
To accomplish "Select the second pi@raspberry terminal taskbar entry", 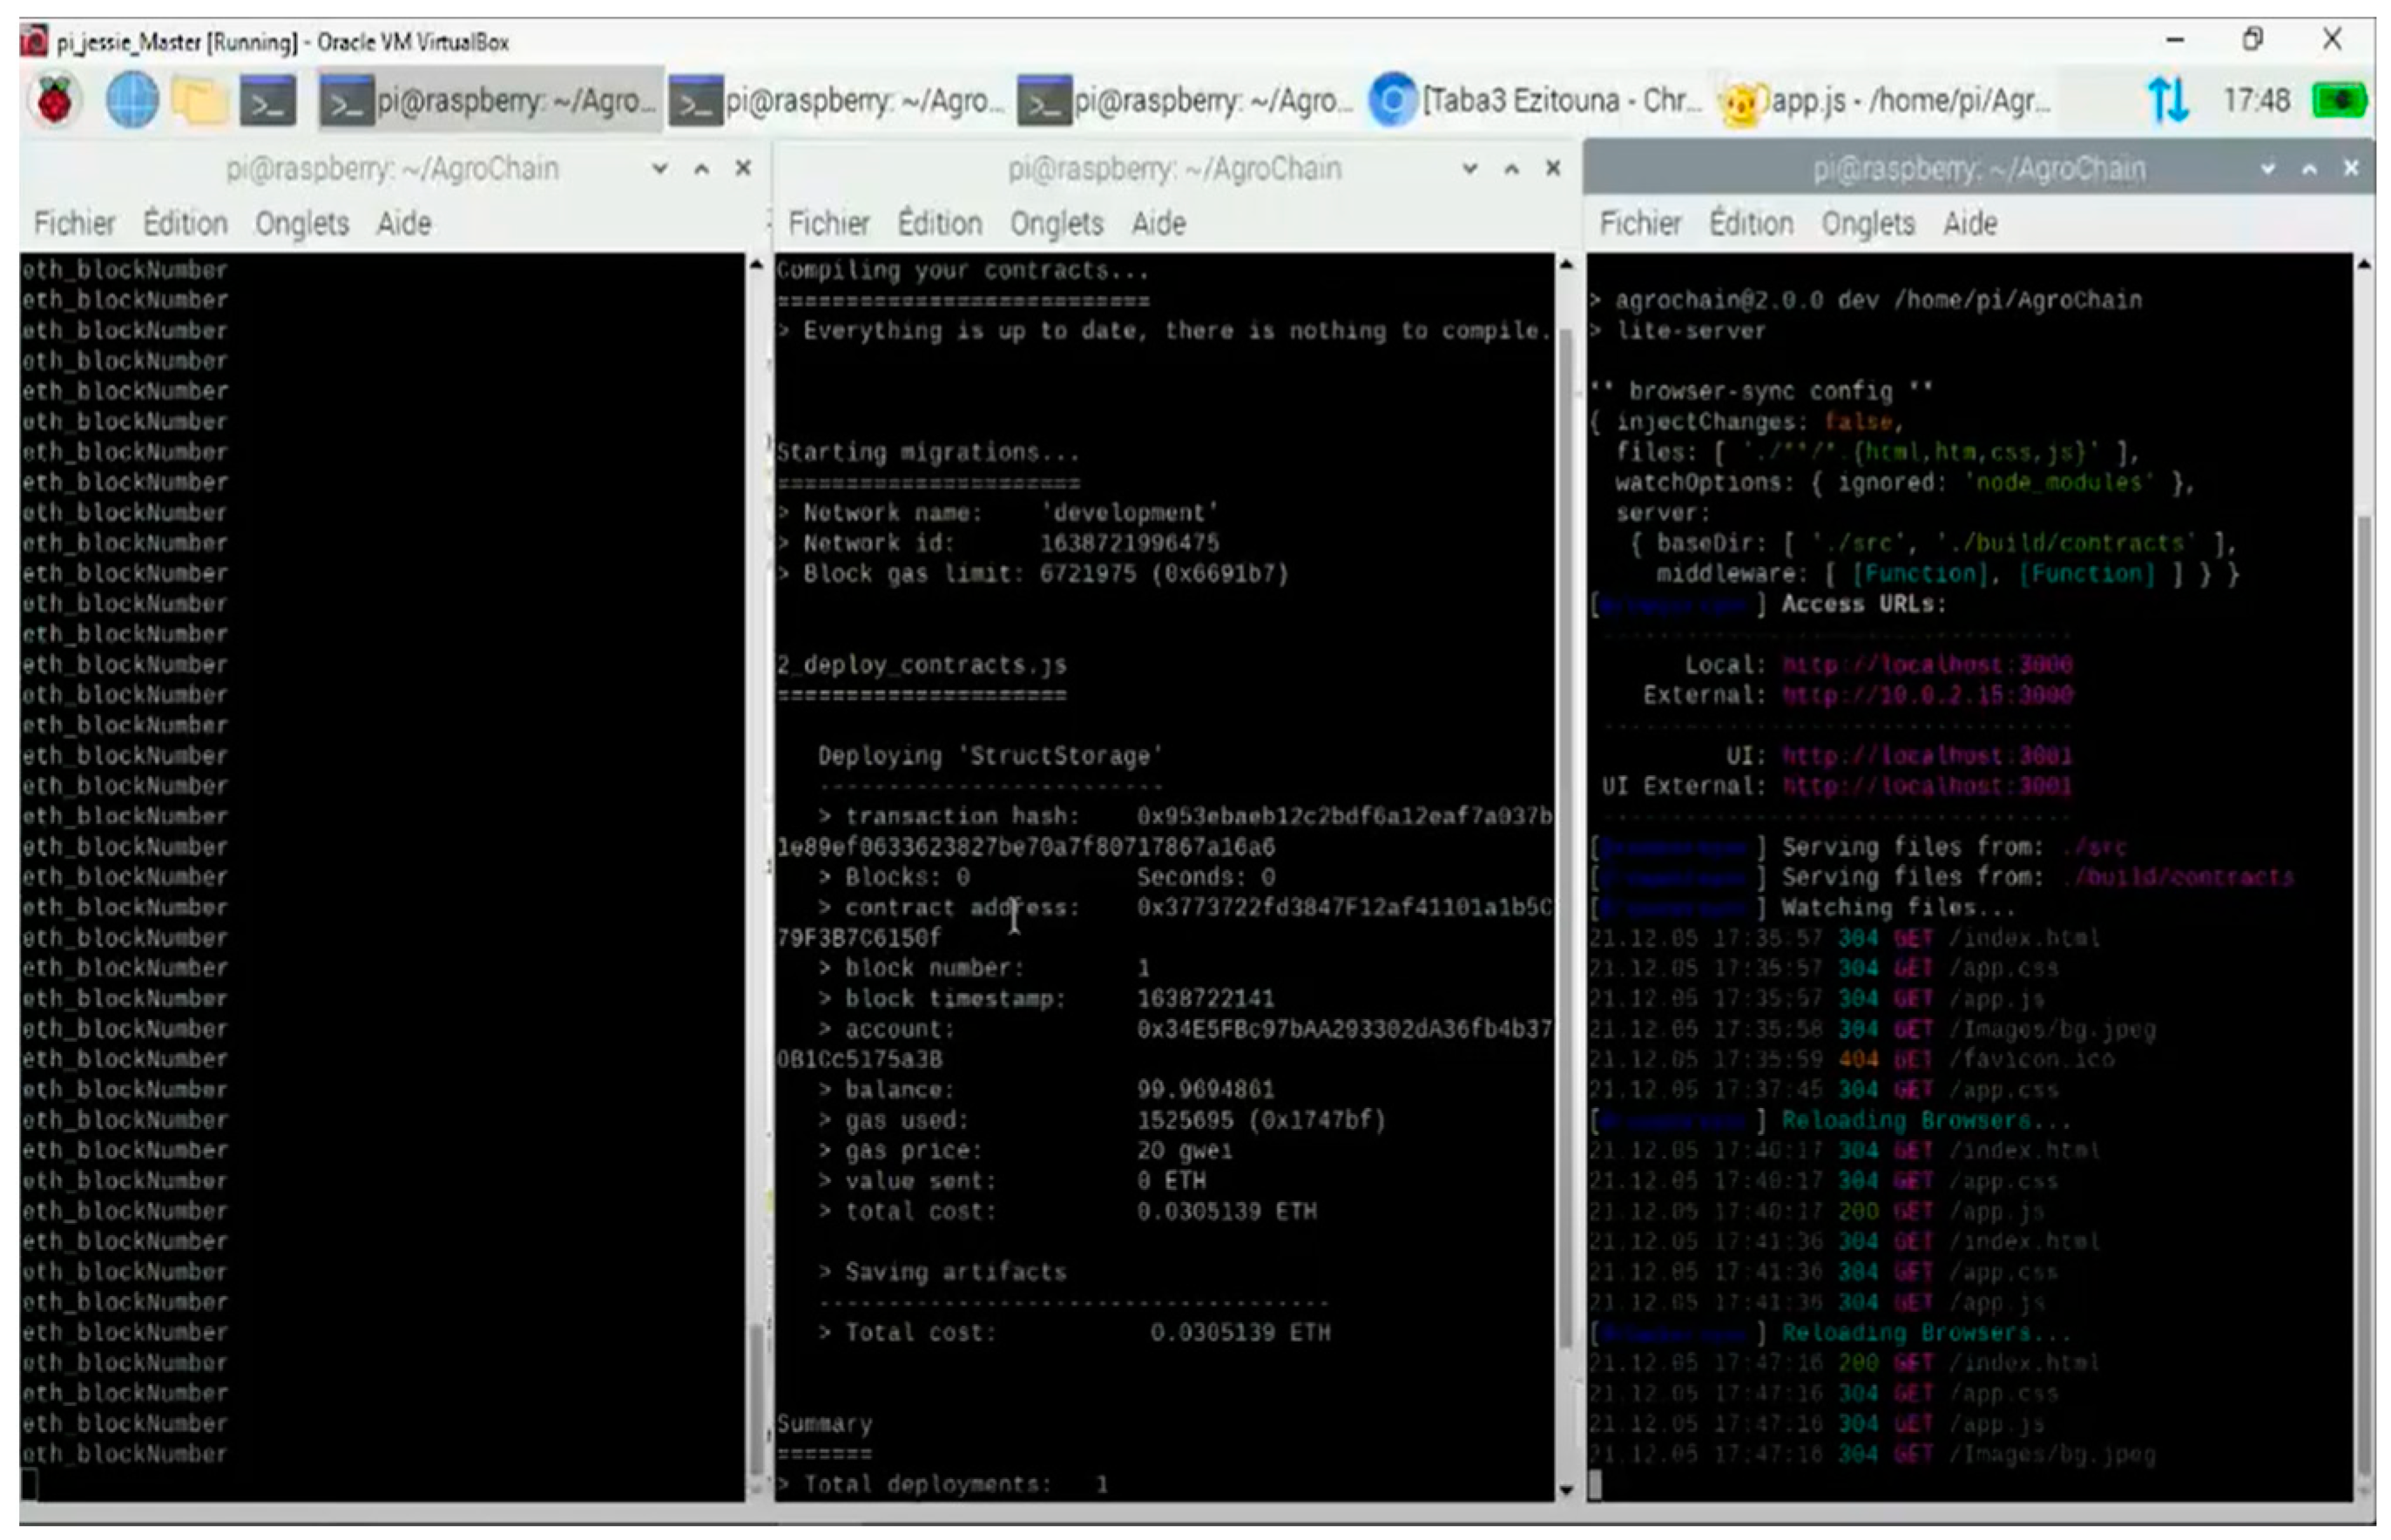I will coord(837,101).
